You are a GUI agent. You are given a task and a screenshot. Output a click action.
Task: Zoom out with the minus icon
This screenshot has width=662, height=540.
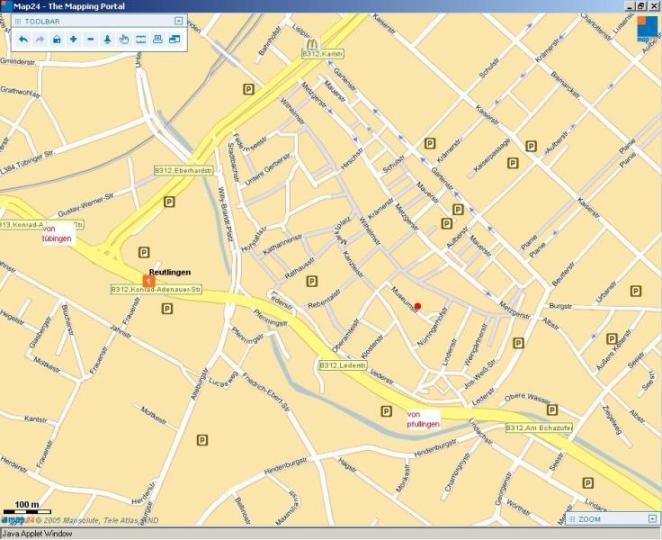[90, 39]
